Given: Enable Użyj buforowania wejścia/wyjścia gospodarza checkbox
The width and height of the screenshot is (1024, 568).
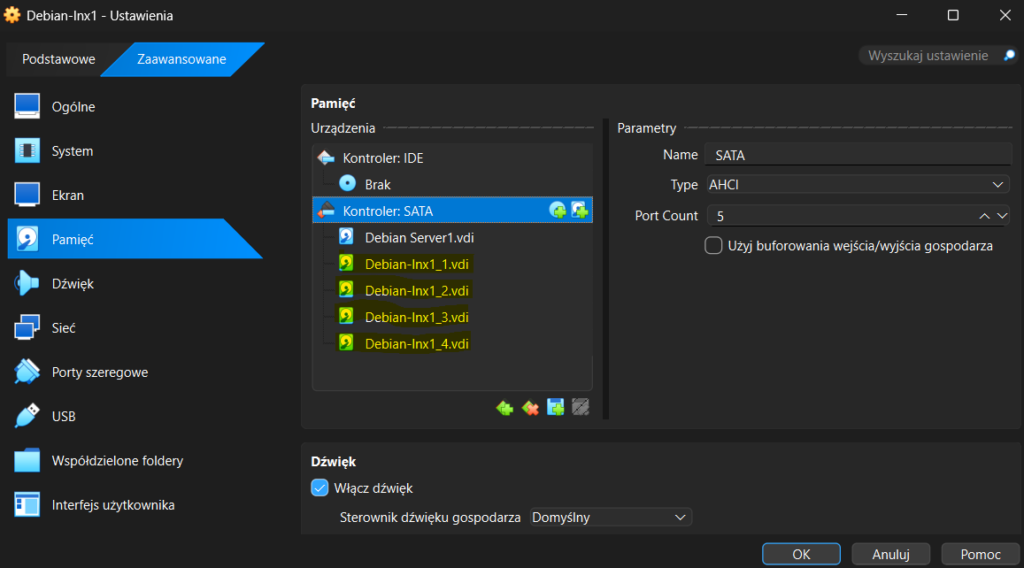Looking at the screenshot, I should point(714,246).
